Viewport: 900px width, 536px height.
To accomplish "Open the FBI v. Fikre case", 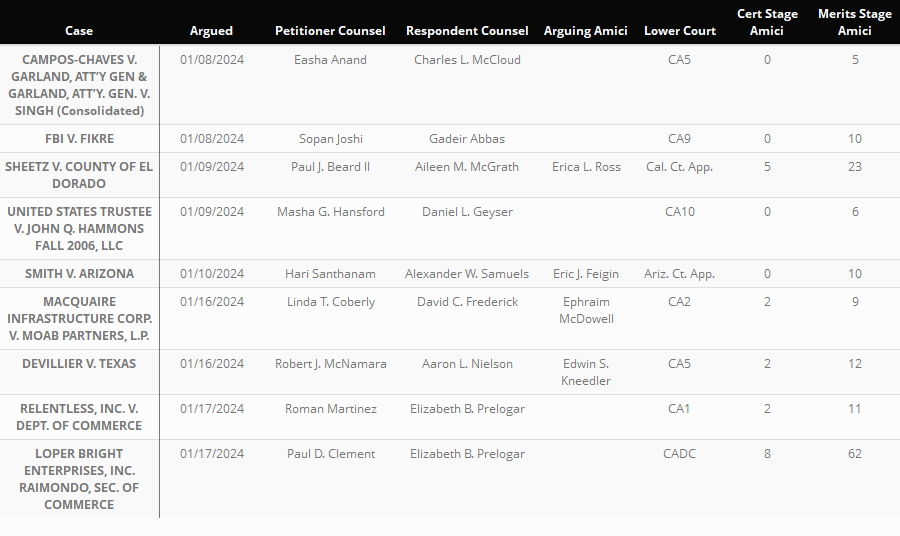I will (79, 139).
